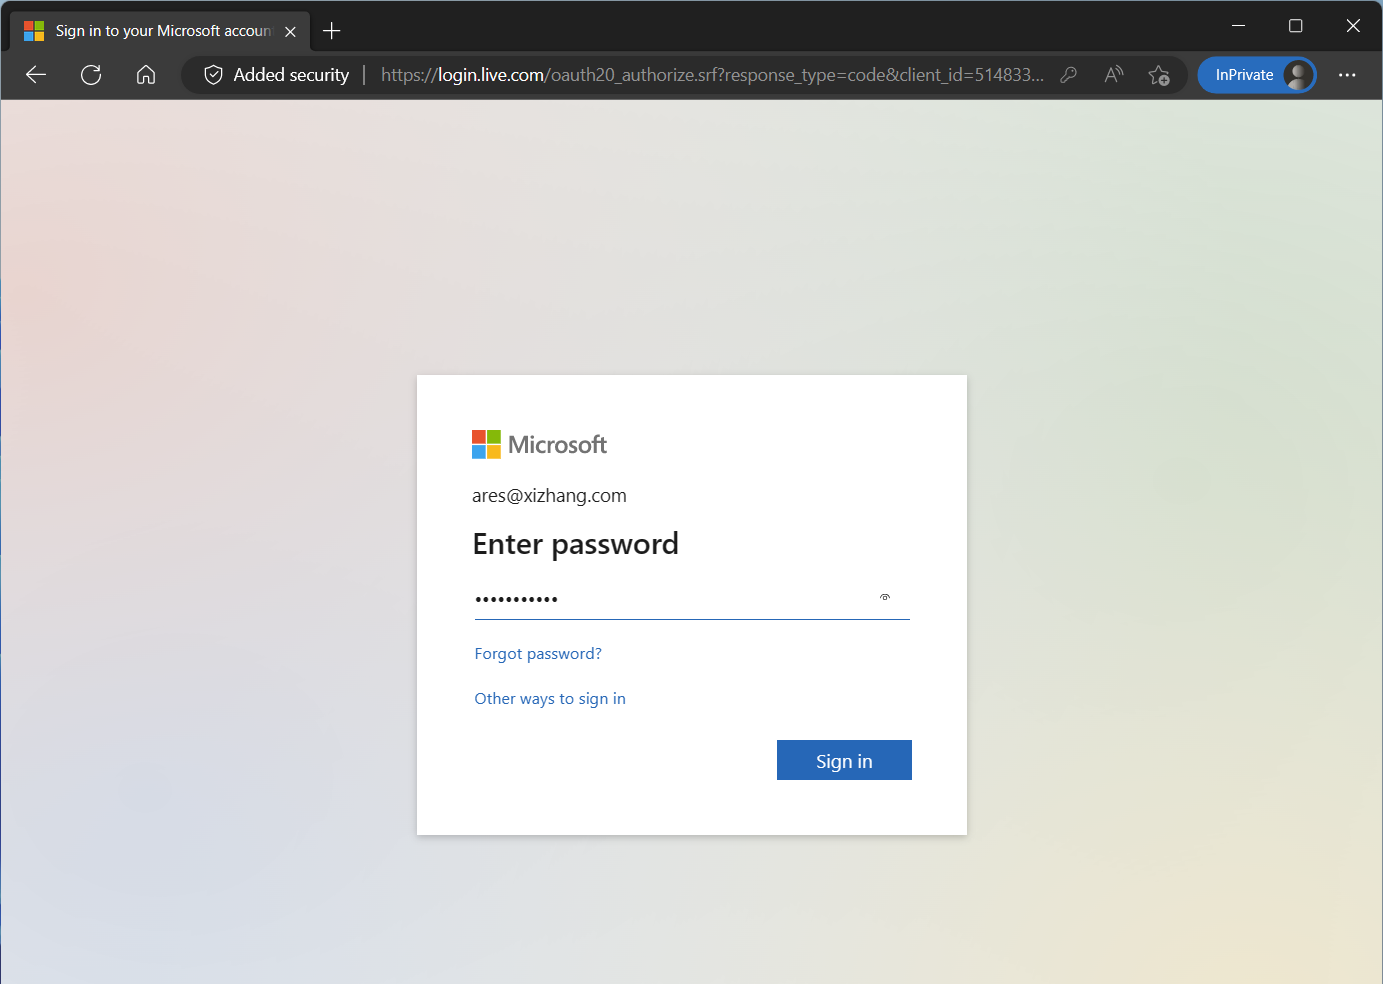1383x984 pixels.
Task: Open Other ways to sign in link
Action: 550,699
